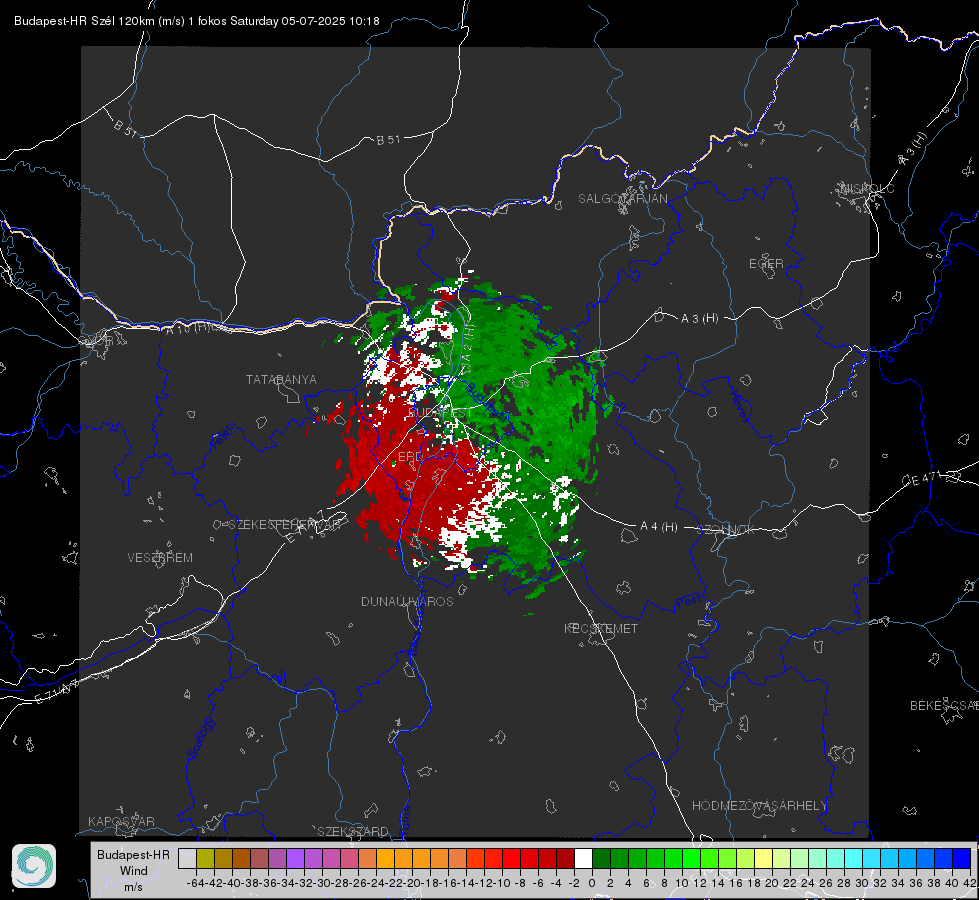Click the SZÉKESFEHÉRVÁR city label

[x=285, y=525]
